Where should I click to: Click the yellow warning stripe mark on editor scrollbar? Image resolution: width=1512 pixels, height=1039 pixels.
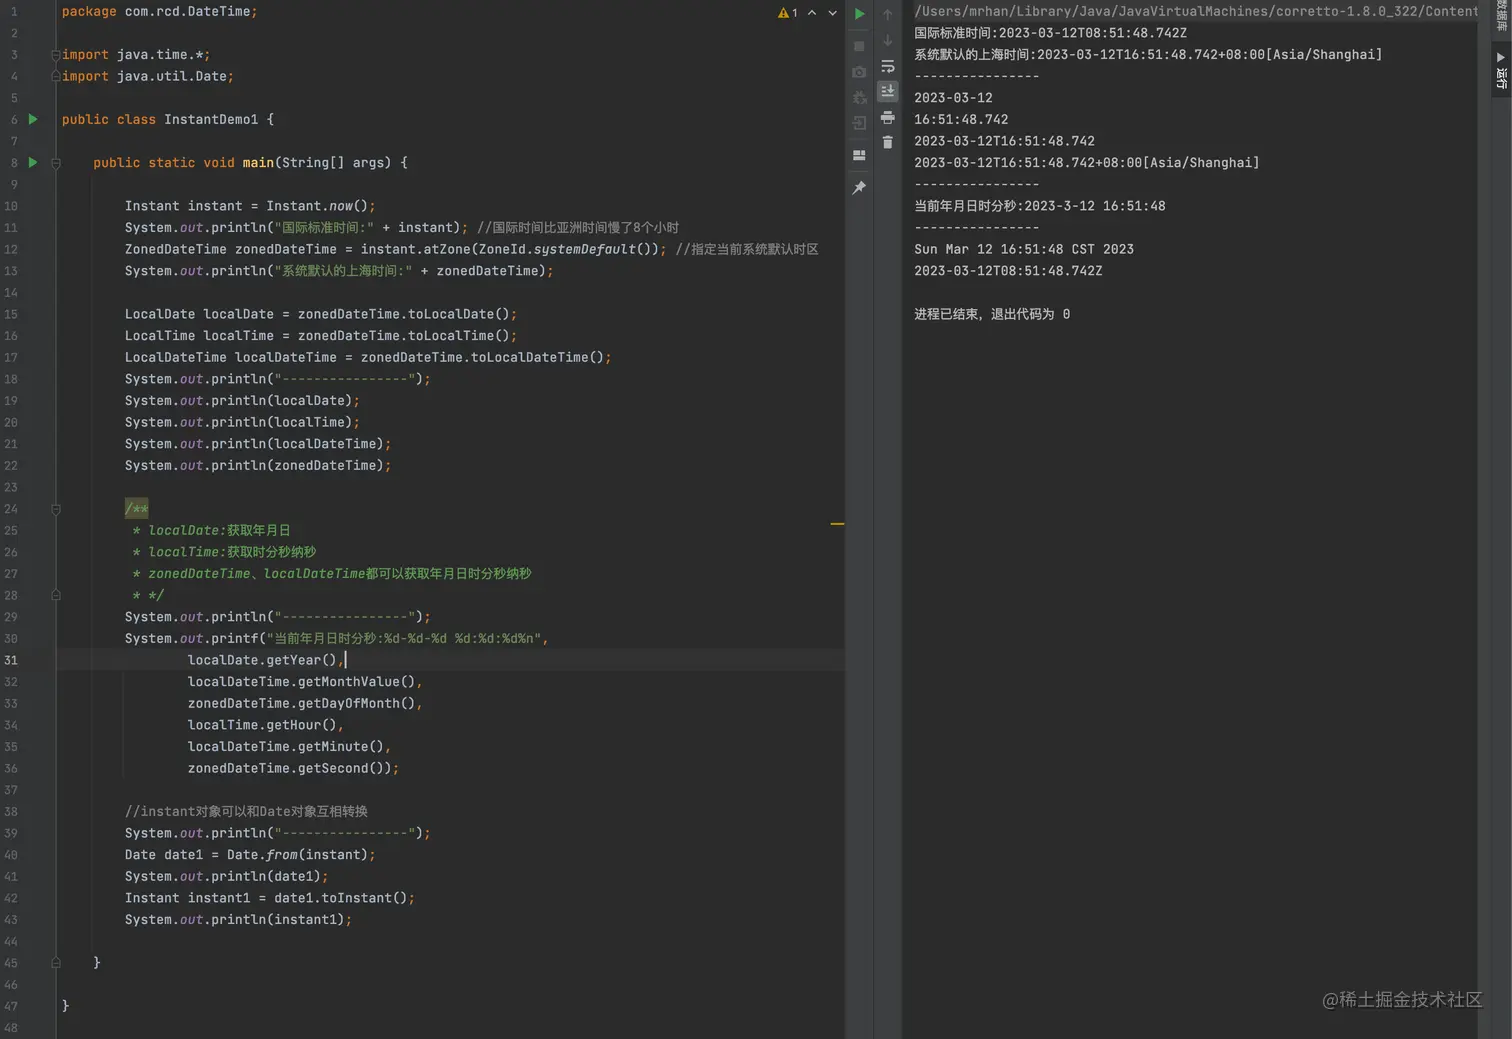[837, 523]
